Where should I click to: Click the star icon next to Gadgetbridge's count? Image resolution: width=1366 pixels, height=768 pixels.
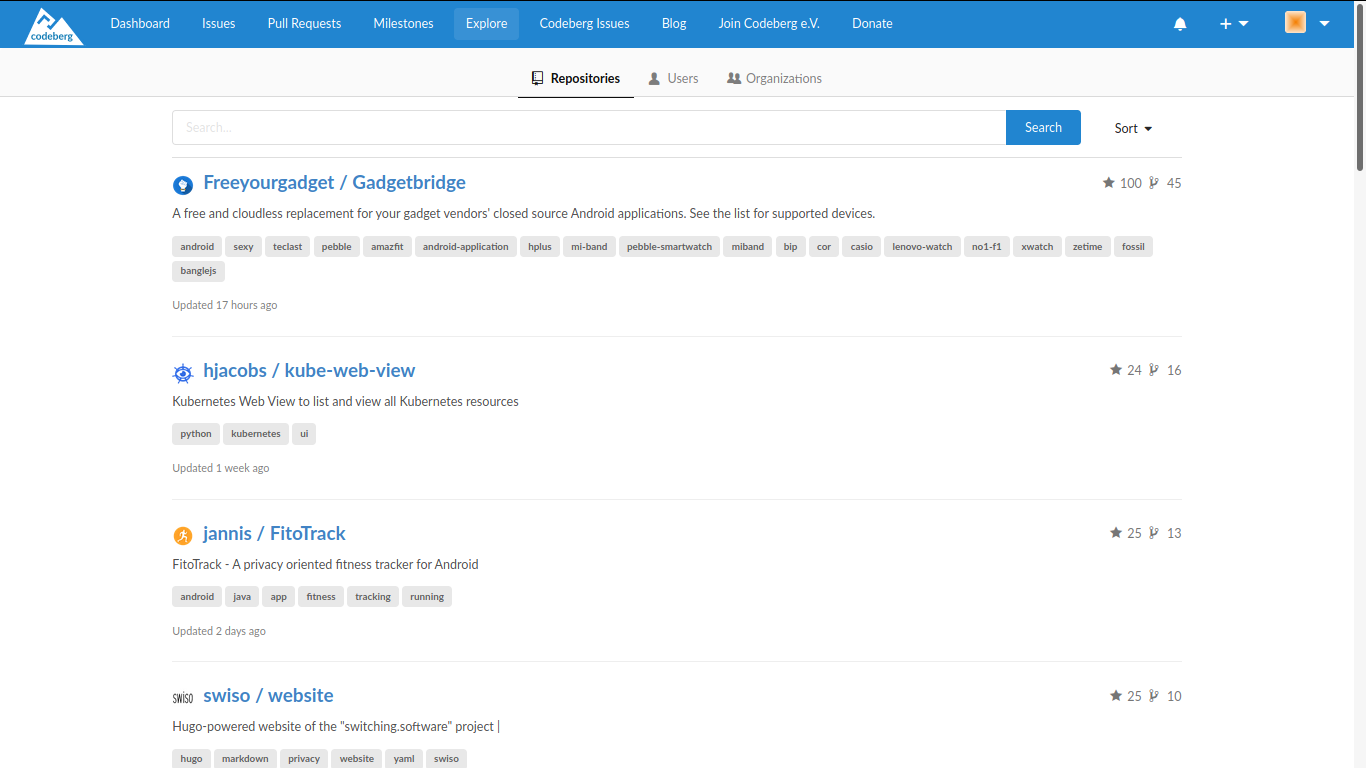click(x=1108, y=183)
